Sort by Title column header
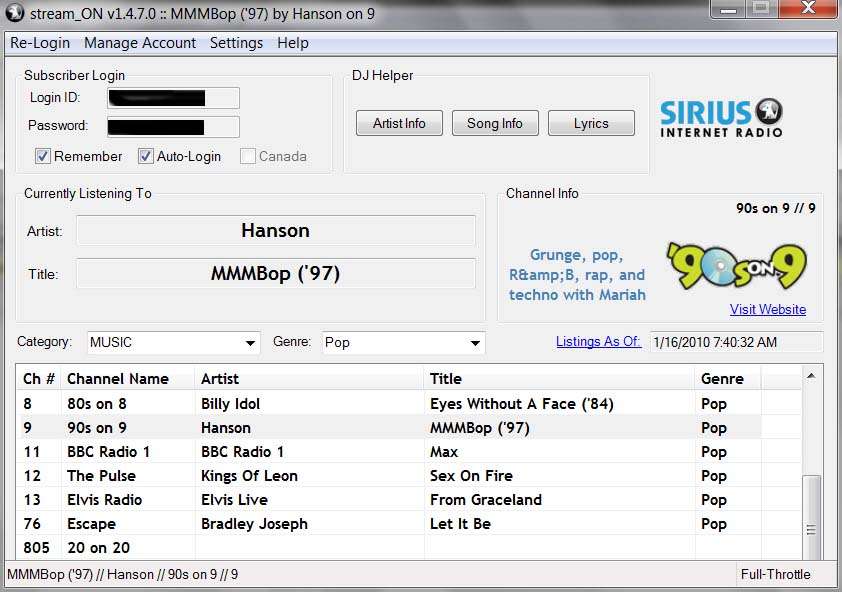 pyautogui.click(x=560, y=379)
